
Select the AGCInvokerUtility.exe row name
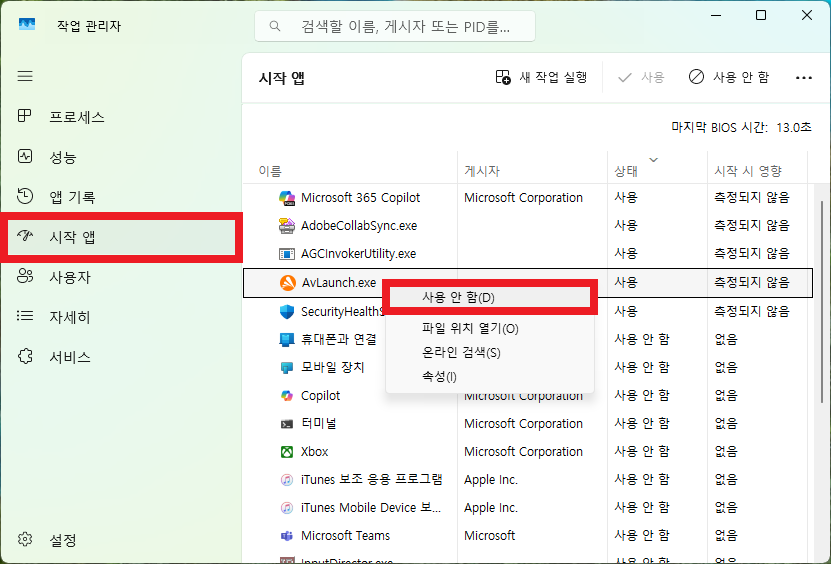[358, 254]
